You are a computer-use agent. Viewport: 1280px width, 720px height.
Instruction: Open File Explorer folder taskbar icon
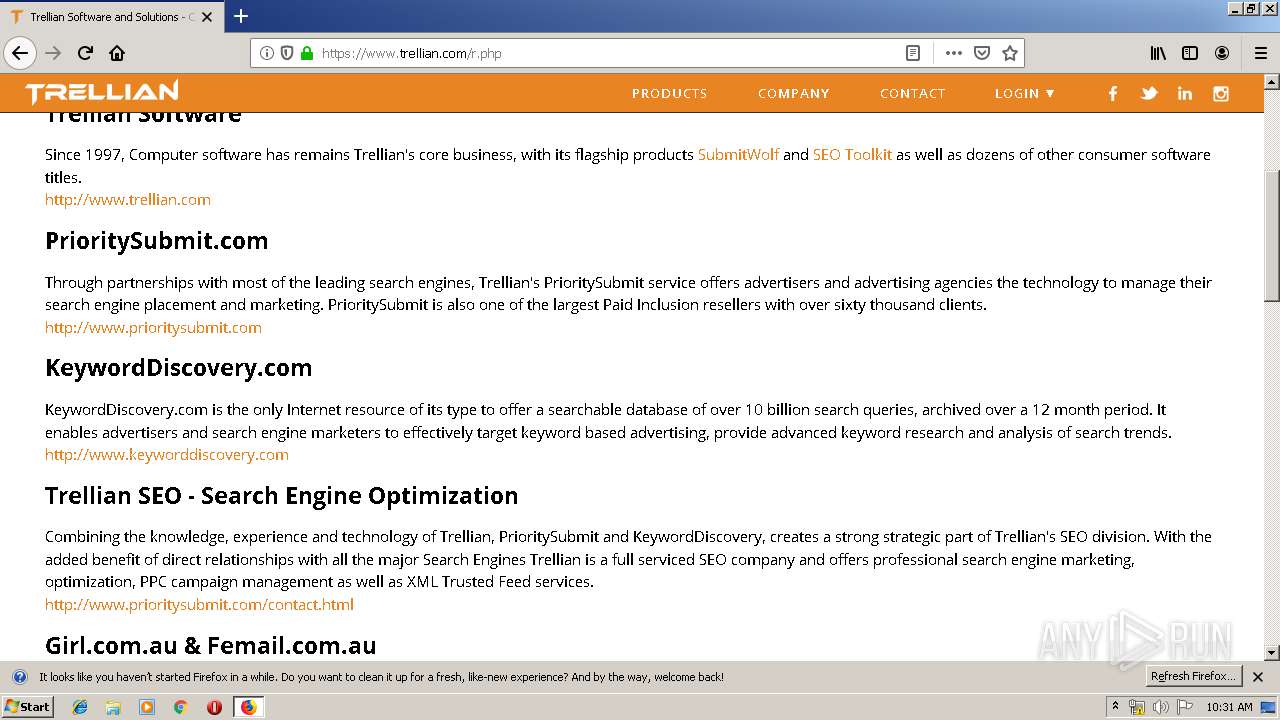[x=113, y=707]
